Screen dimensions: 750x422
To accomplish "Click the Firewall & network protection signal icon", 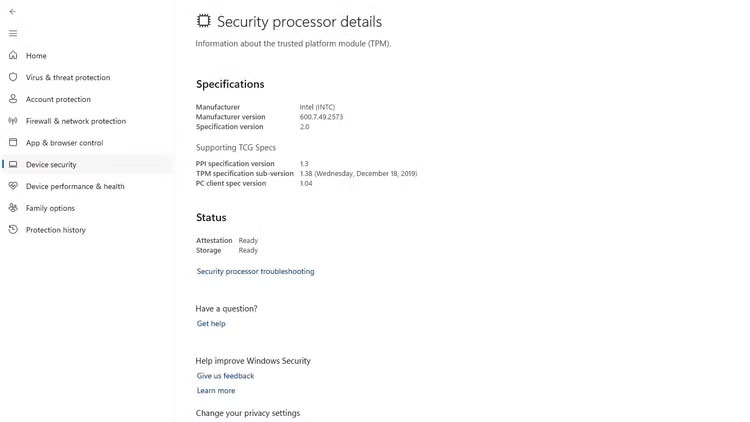I will point(13,121).
